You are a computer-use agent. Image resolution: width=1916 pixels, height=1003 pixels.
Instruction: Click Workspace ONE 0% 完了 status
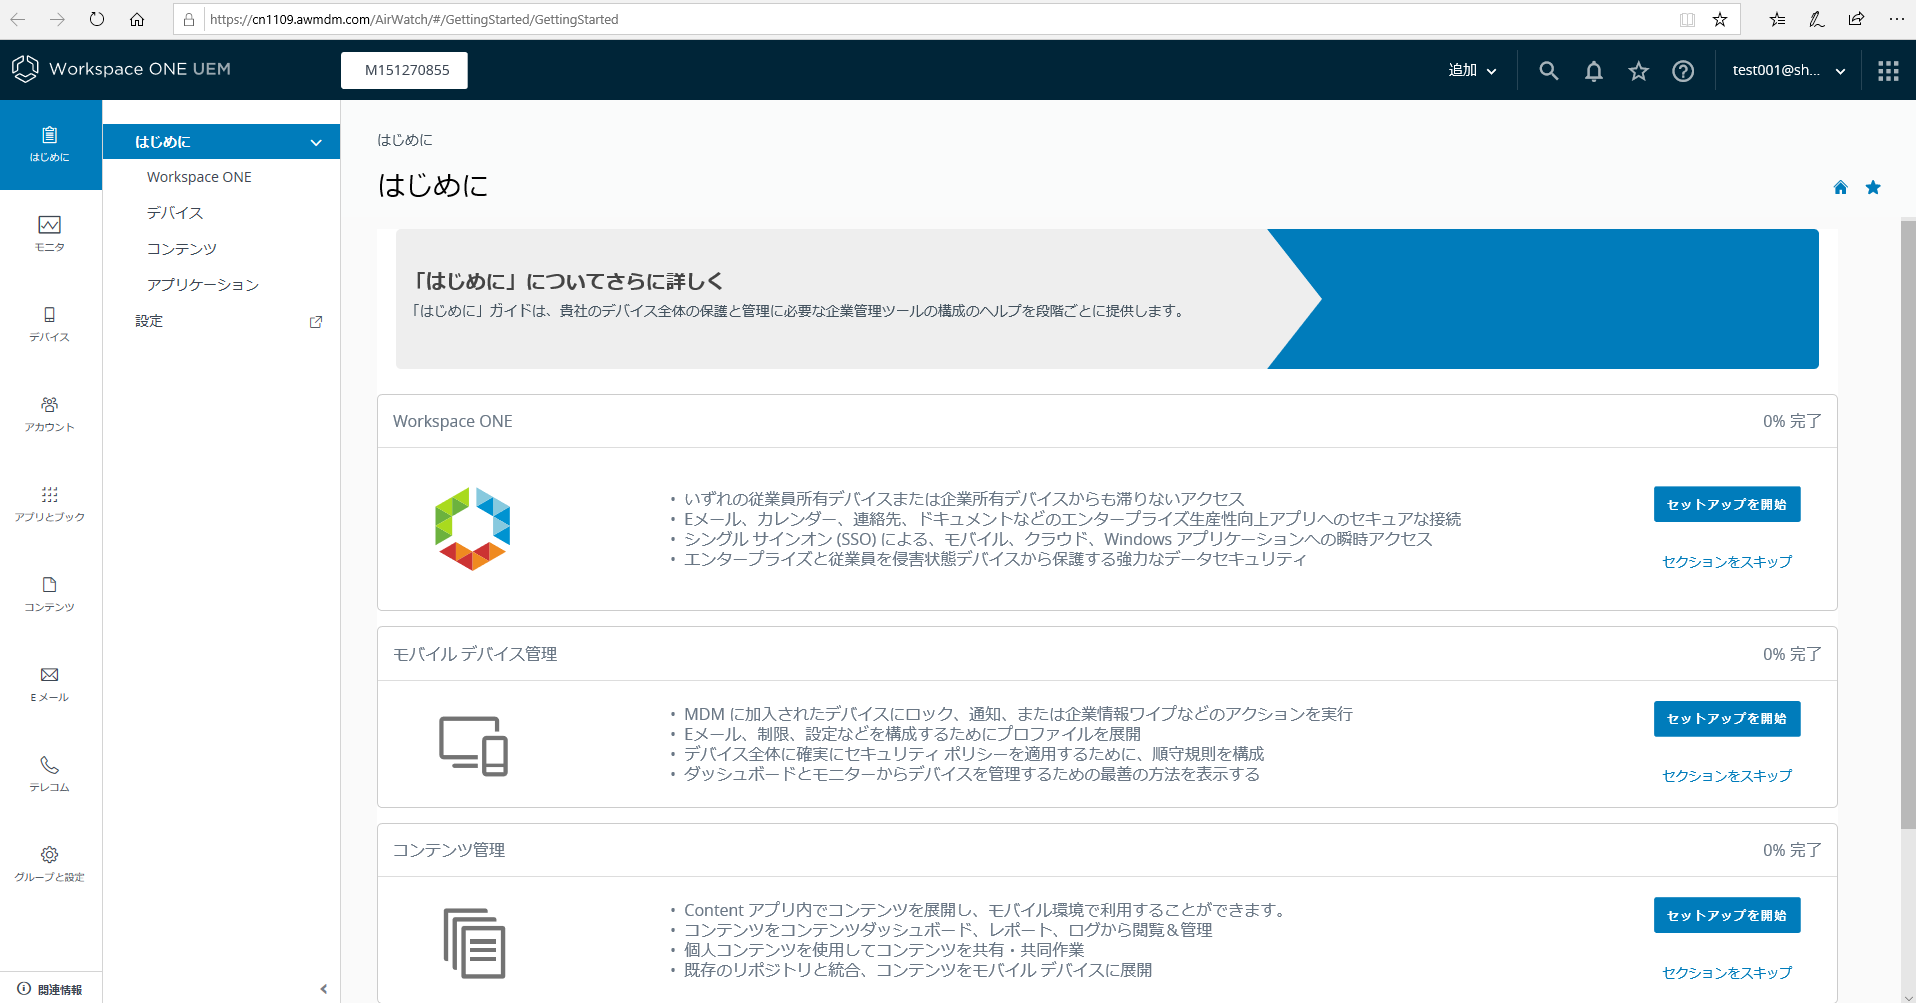[1792, 421]
